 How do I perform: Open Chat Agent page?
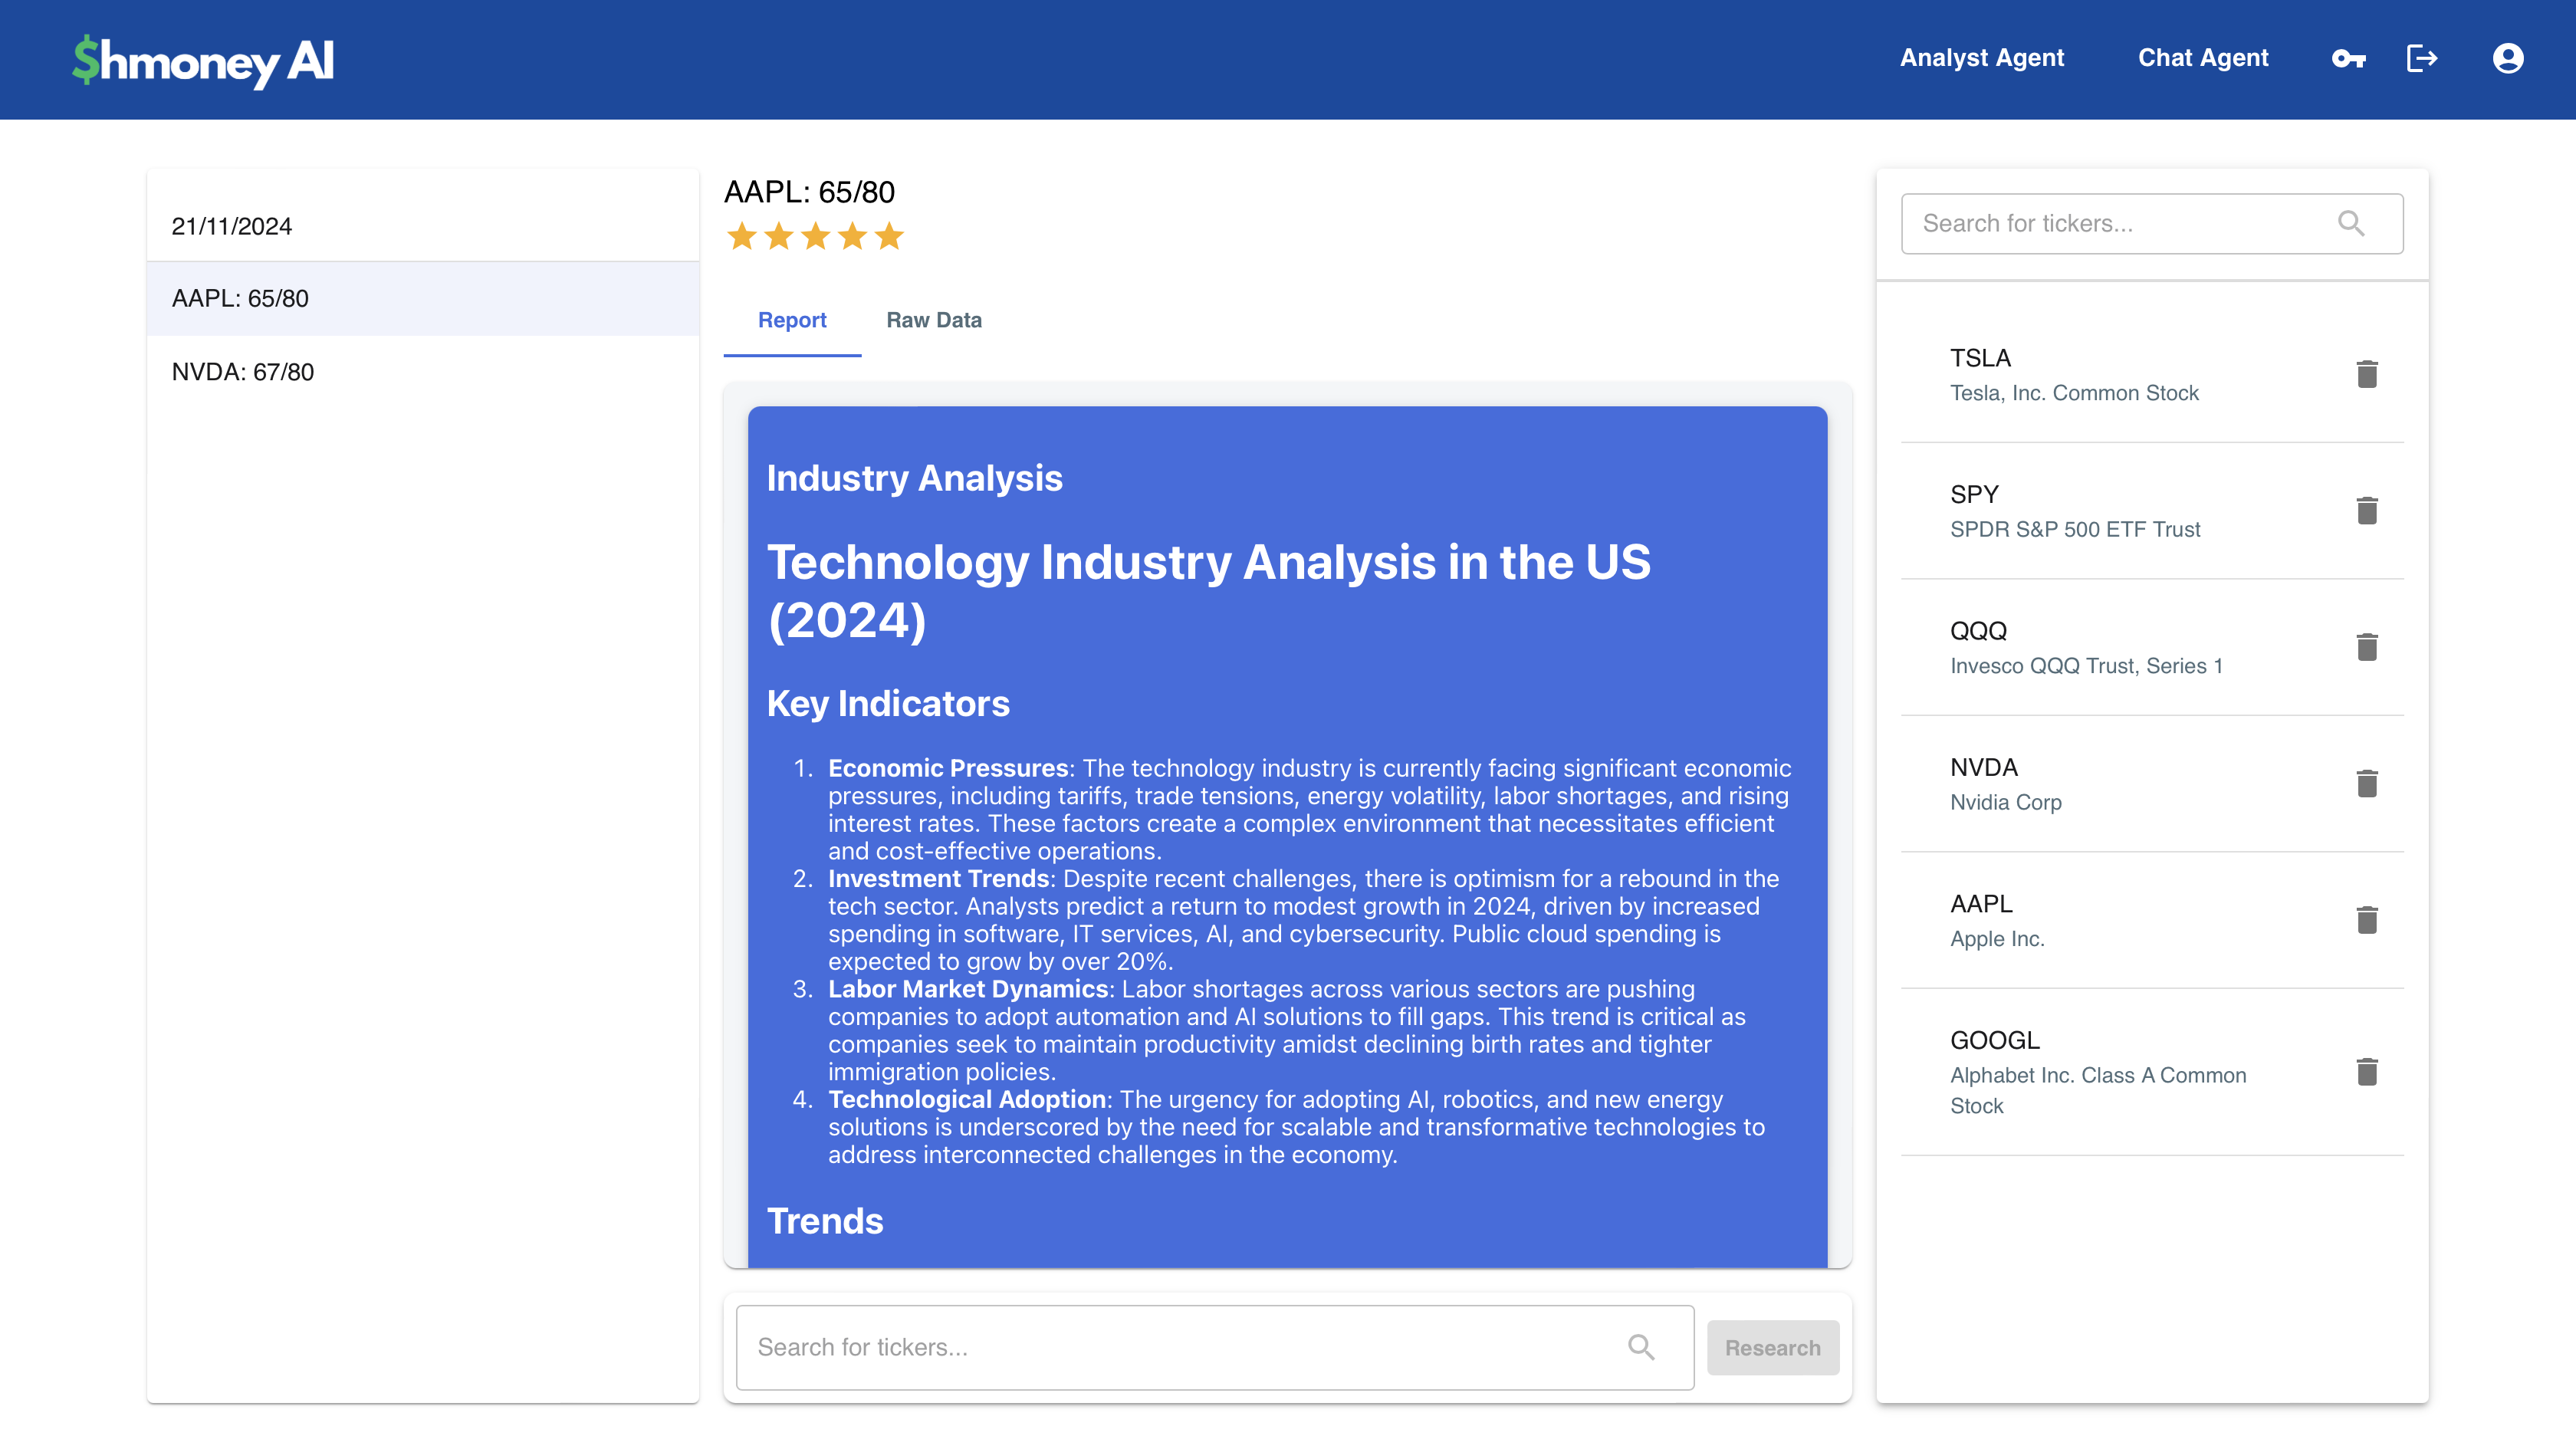click(x=2202, y=58)
